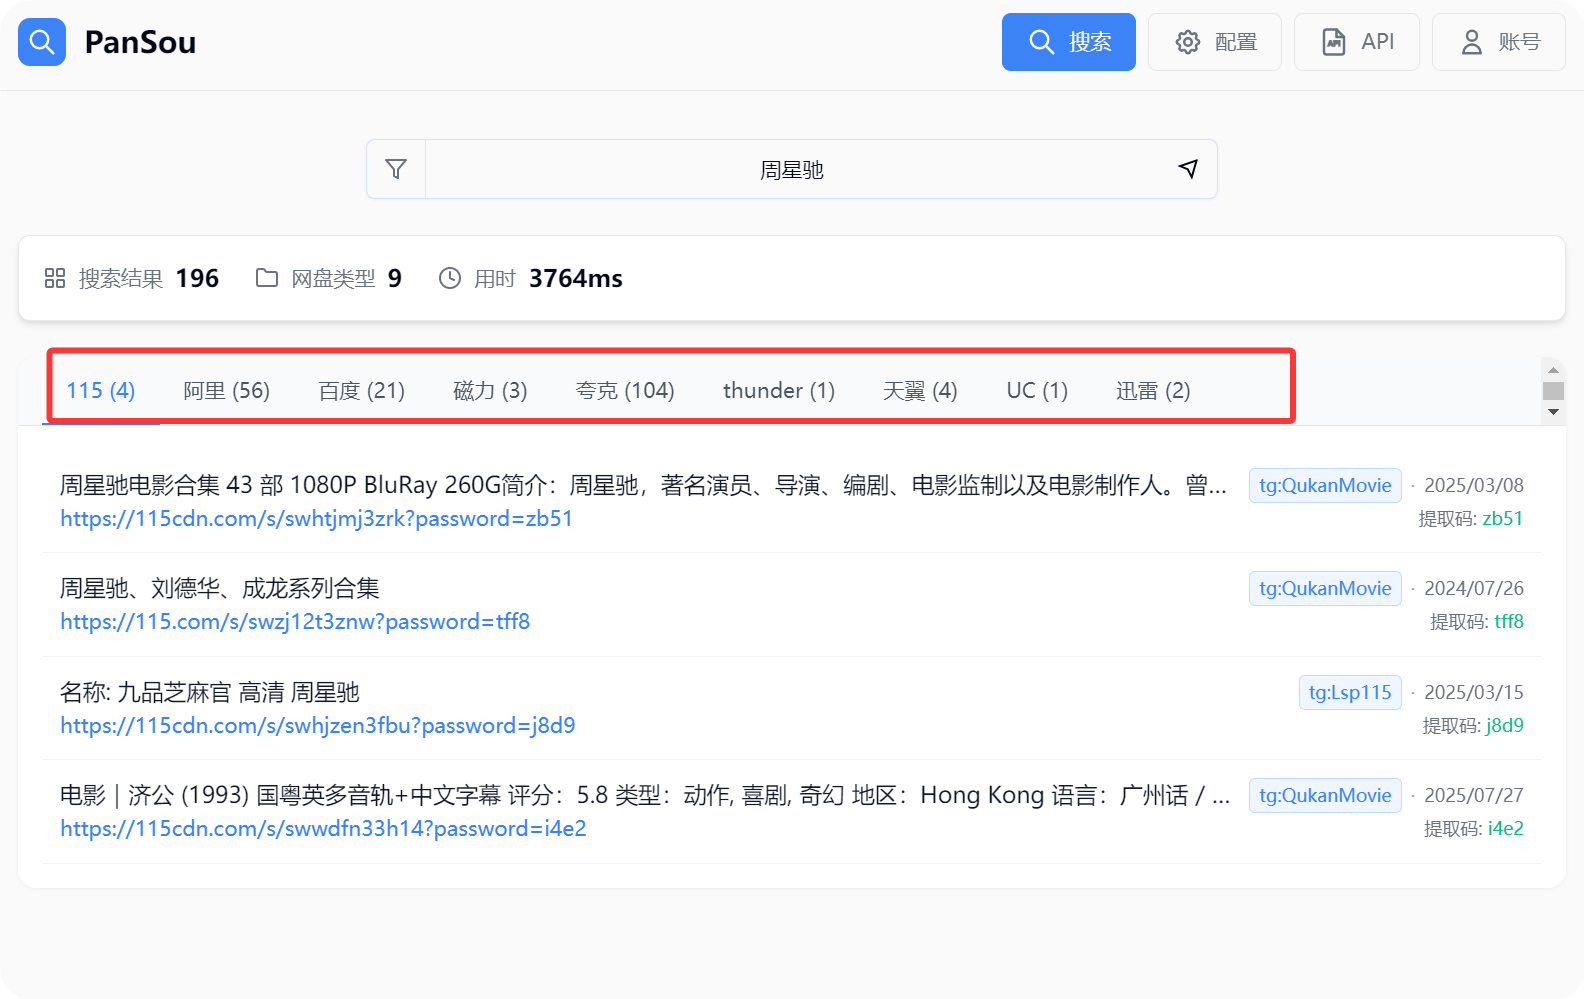Viewport: 1584px width, 999px height.
Task: Click extraction code zb51
Action: click(x=1503, y=518)
